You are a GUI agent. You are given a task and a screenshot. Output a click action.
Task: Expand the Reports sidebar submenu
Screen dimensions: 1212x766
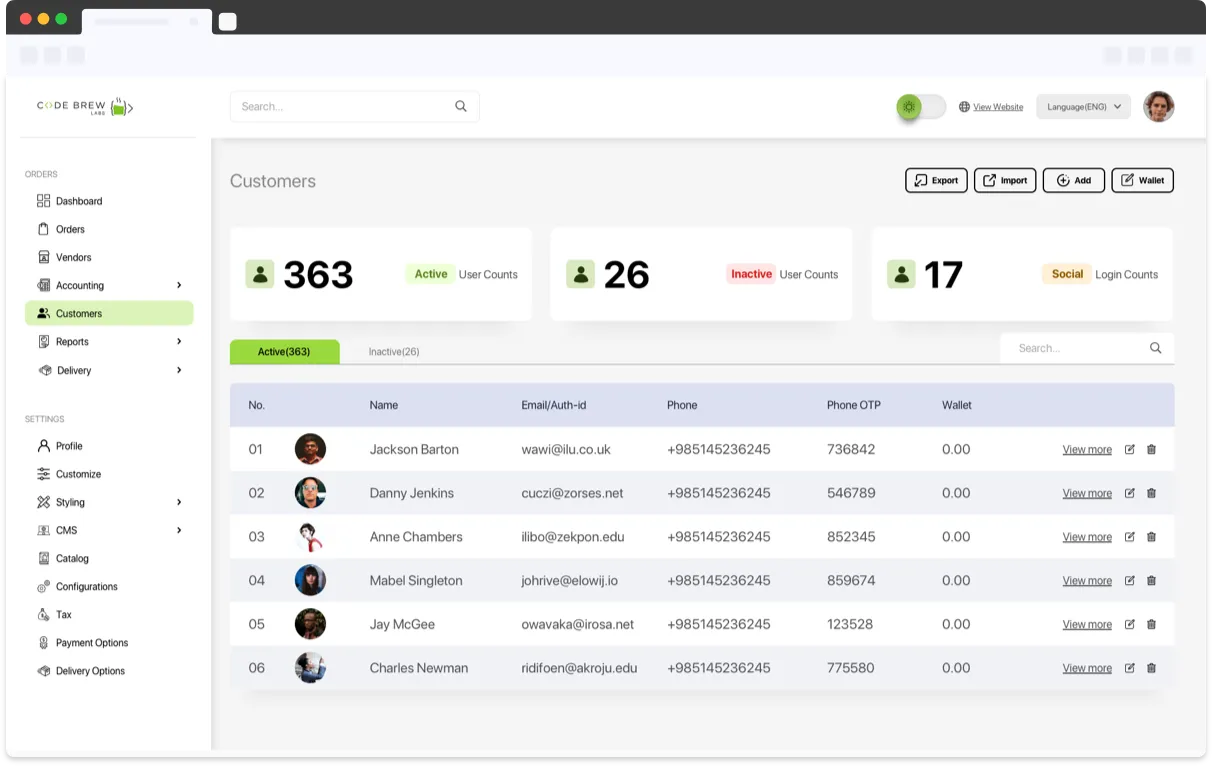coord(179,342)
